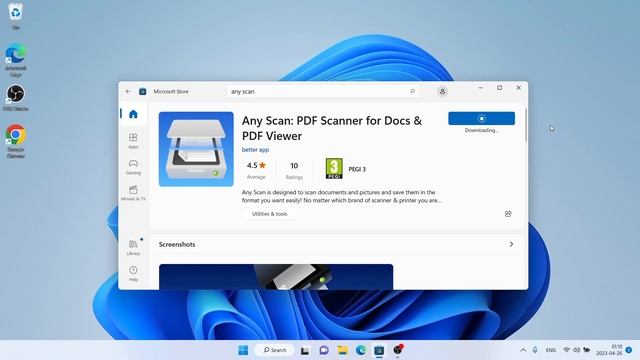The image size is (640, 360).
Task: Click the microphone tray icon
Action: point(535,350)
